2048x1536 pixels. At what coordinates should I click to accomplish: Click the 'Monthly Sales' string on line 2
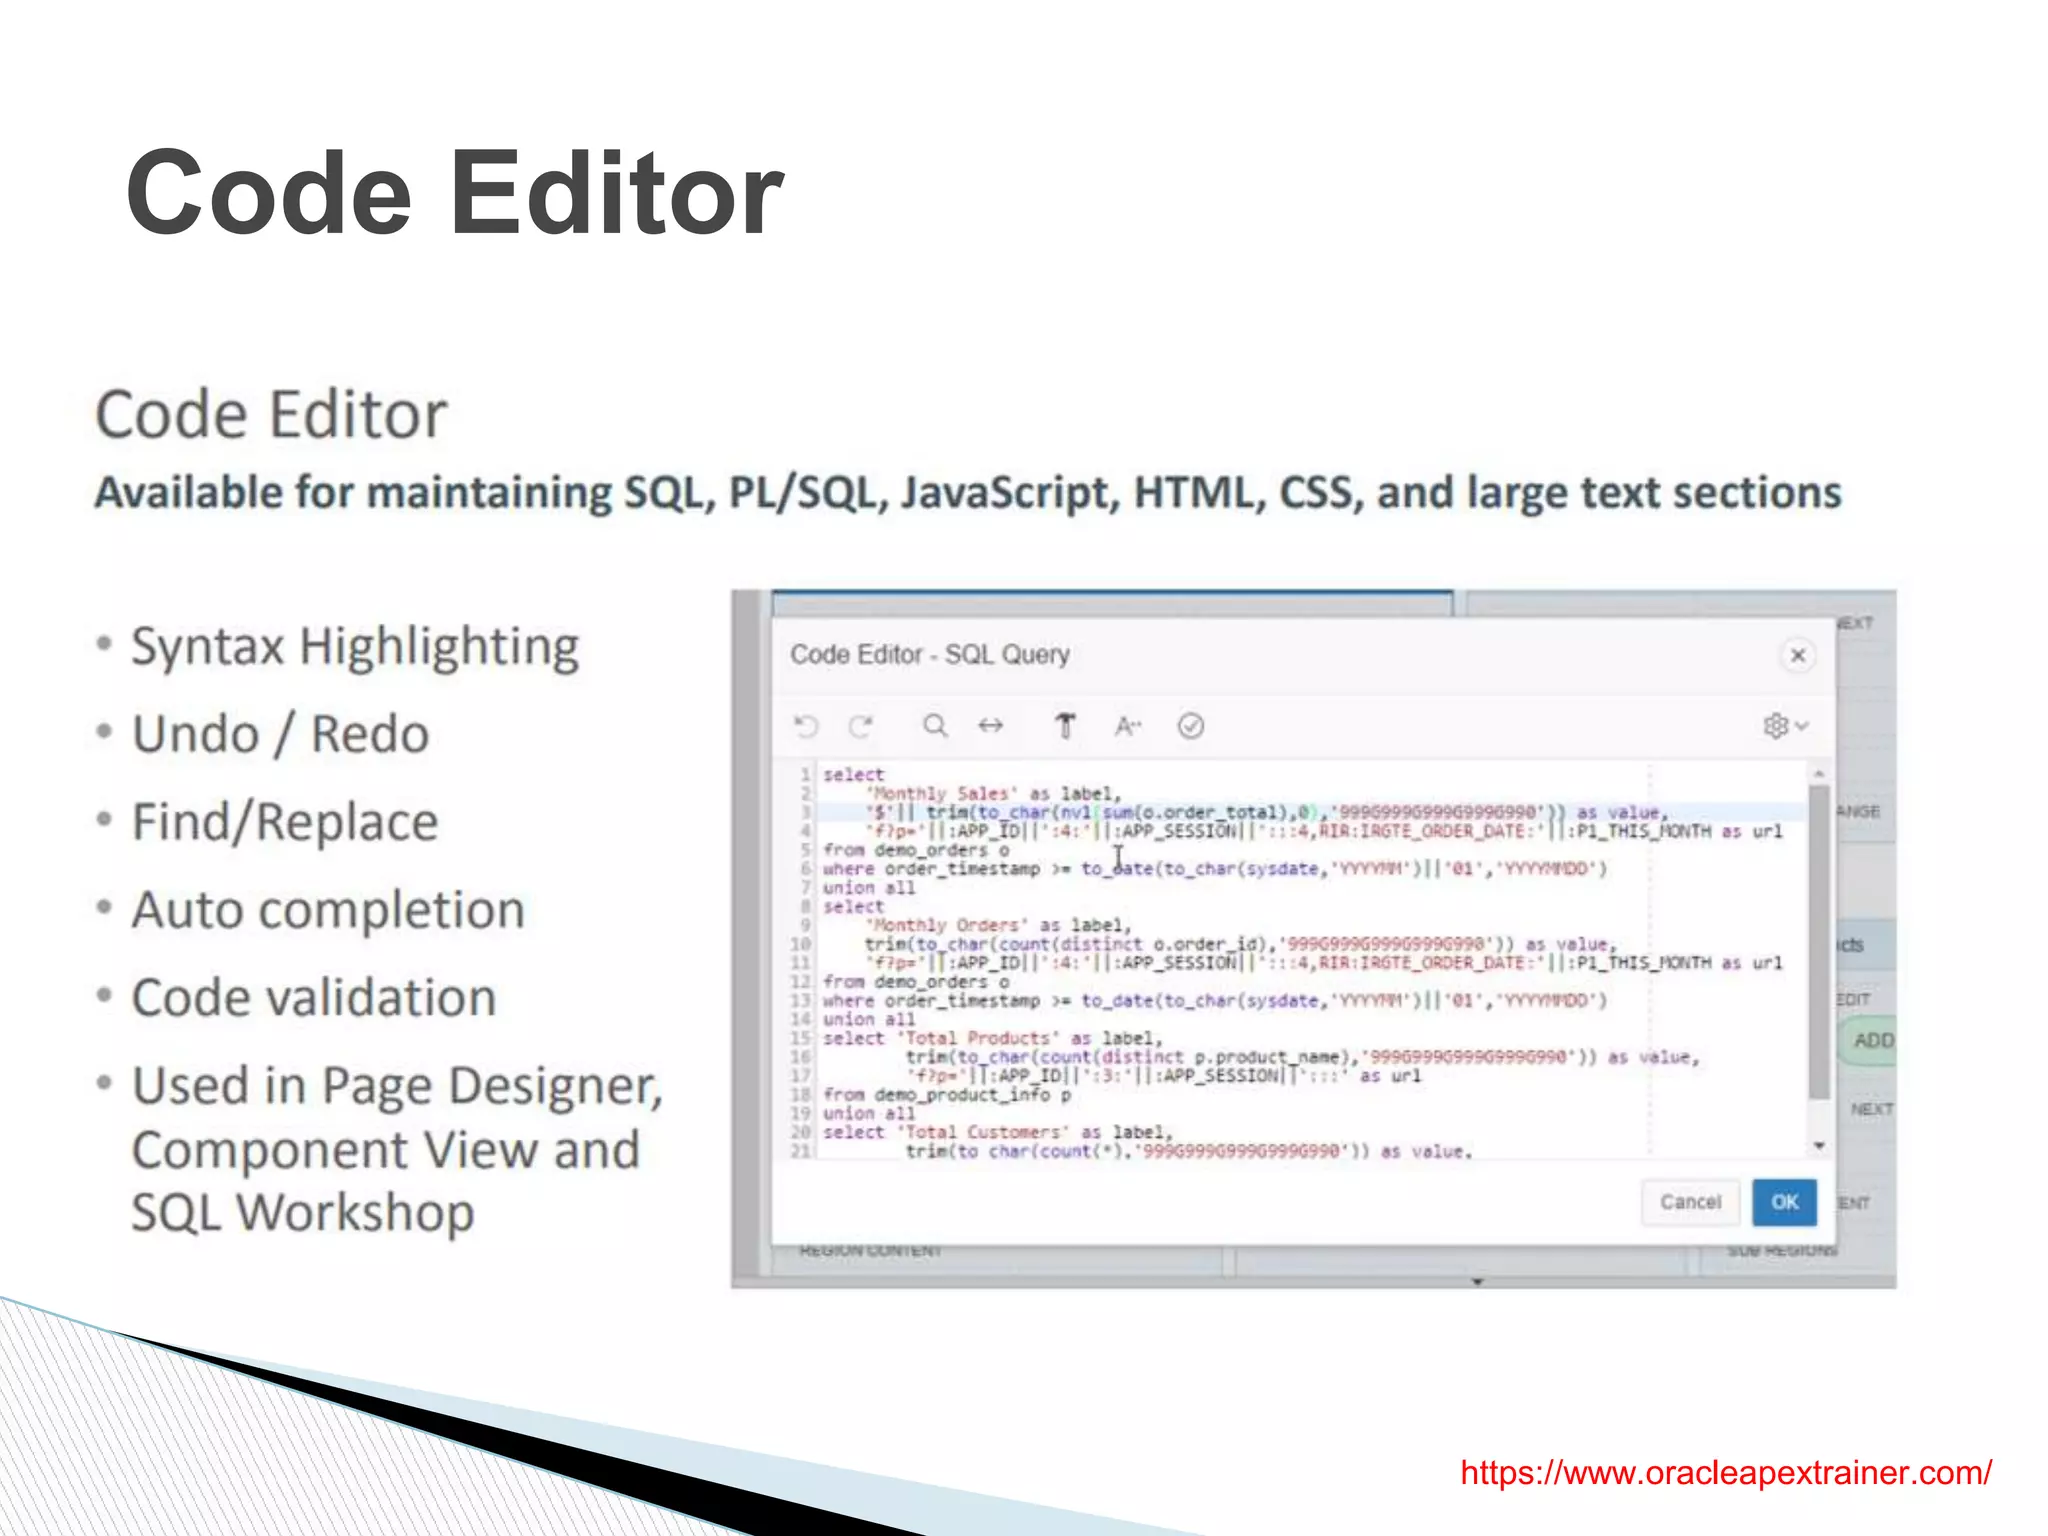(x=942, y=794)
